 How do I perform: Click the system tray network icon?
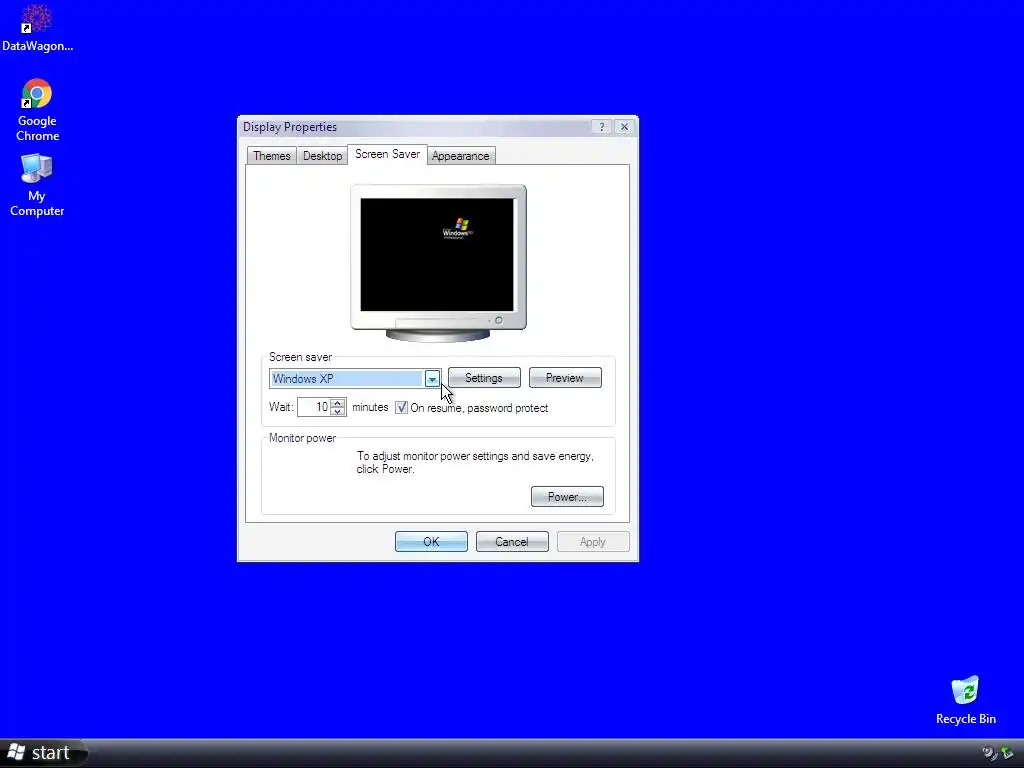pyautogui.click(x=1007, y=754)
